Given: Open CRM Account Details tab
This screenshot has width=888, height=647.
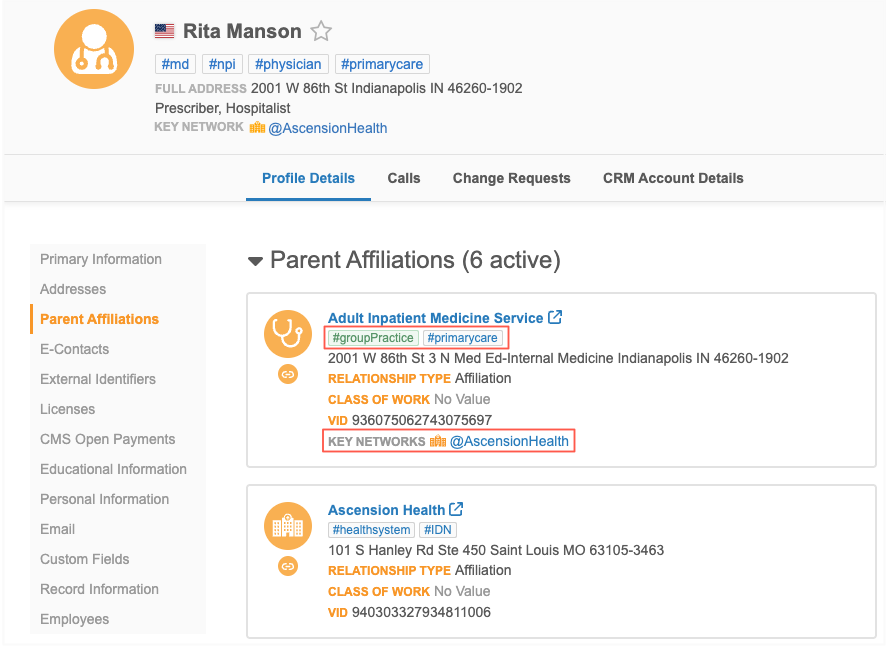Looking at the screenshot, I should [x=673, y=178].
